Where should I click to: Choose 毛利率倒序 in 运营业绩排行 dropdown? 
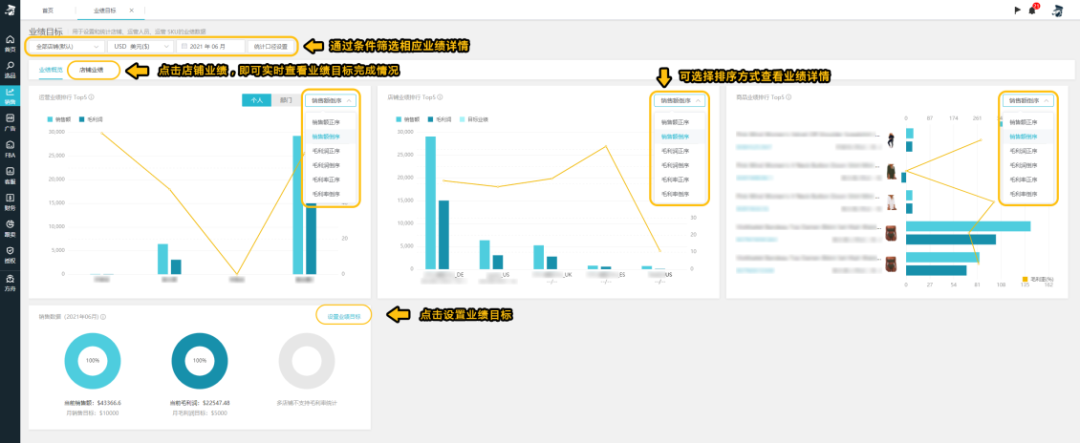pyautogui.click(x=331, y=194)
